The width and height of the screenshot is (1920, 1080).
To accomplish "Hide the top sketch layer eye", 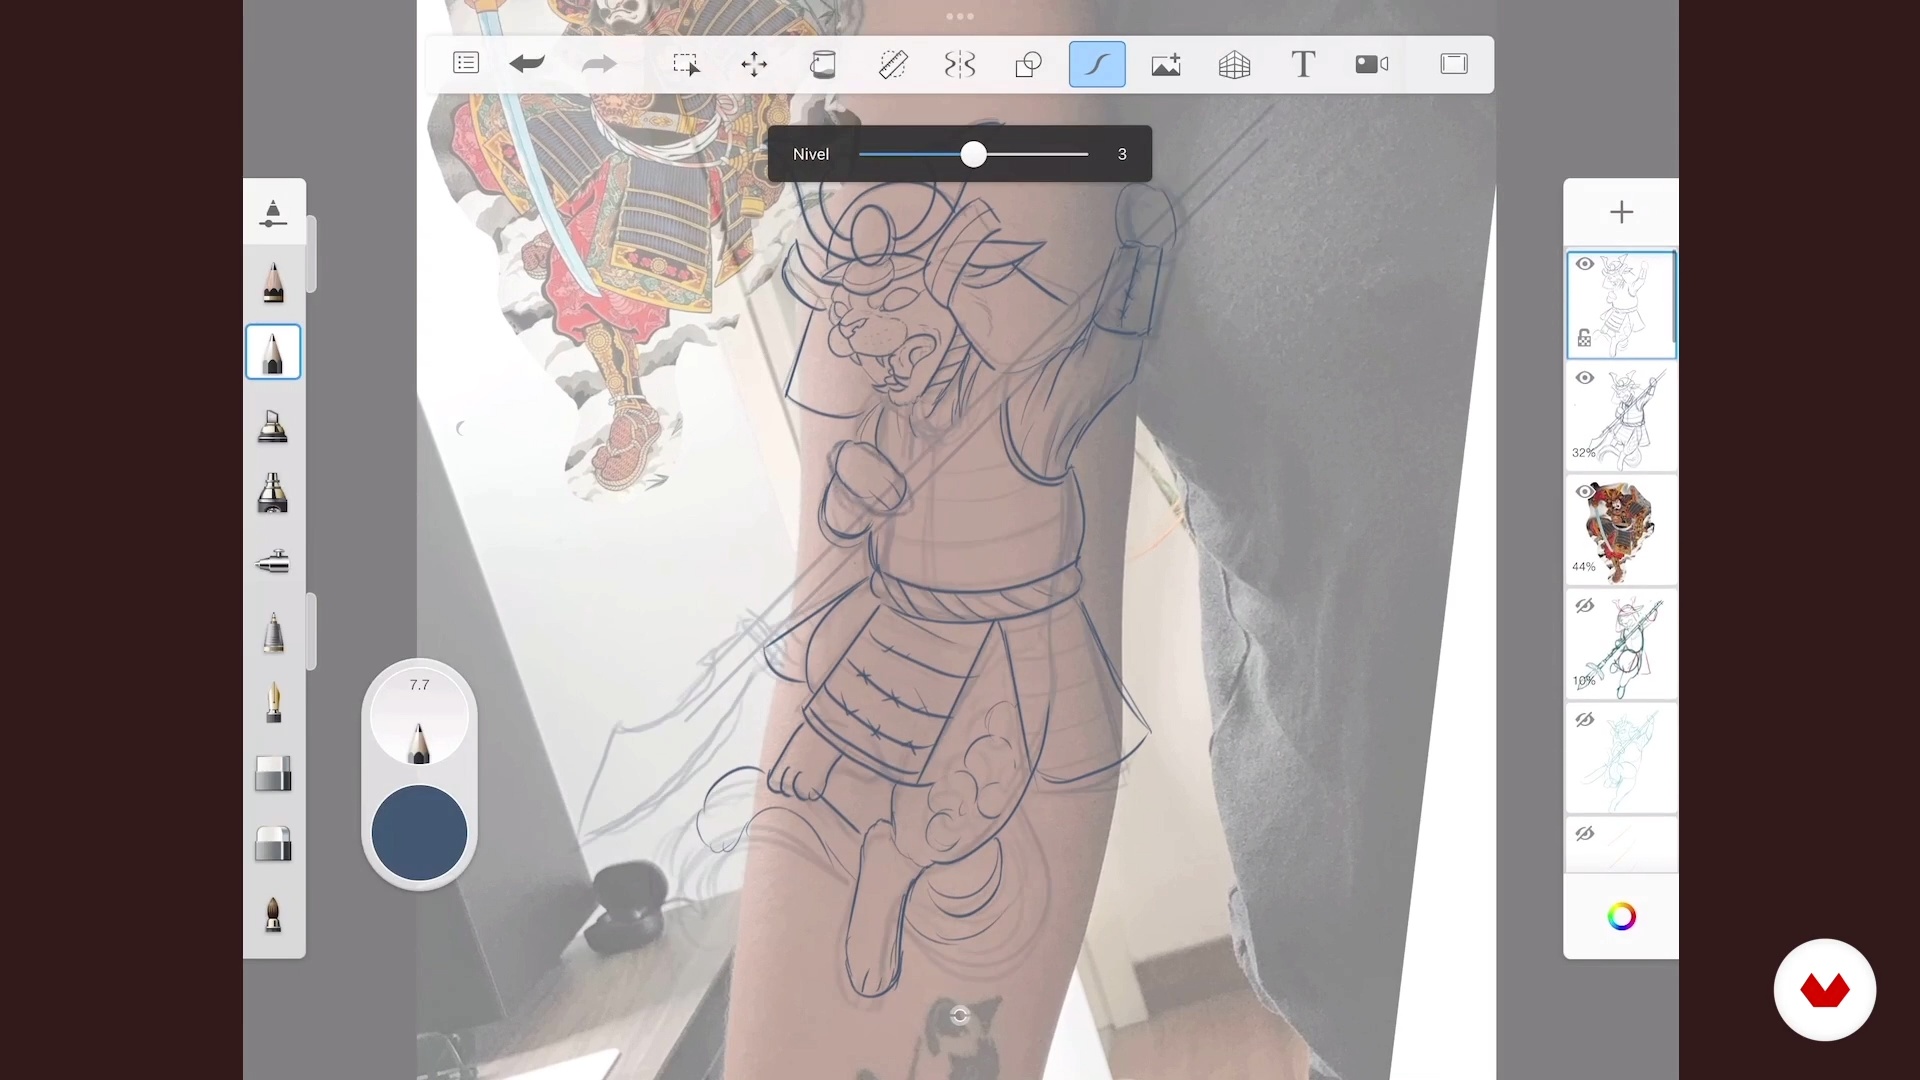I will pyautogui.click(x=1585, y=264).
